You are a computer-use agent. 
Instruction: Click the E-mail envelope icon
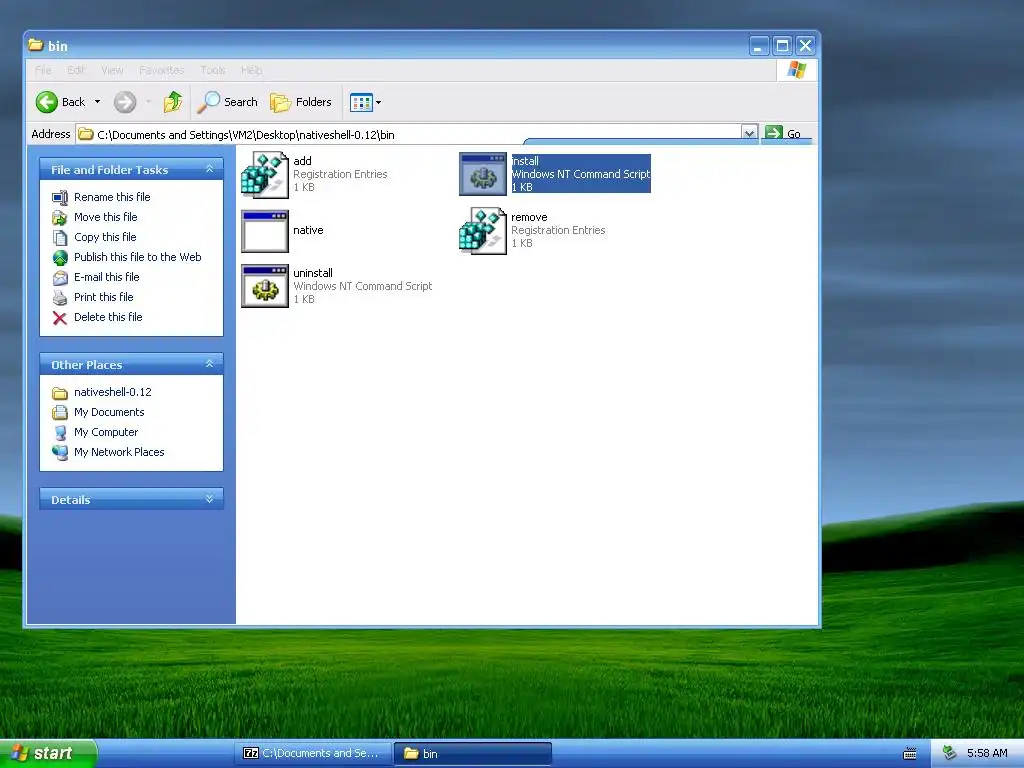point(59,278)
